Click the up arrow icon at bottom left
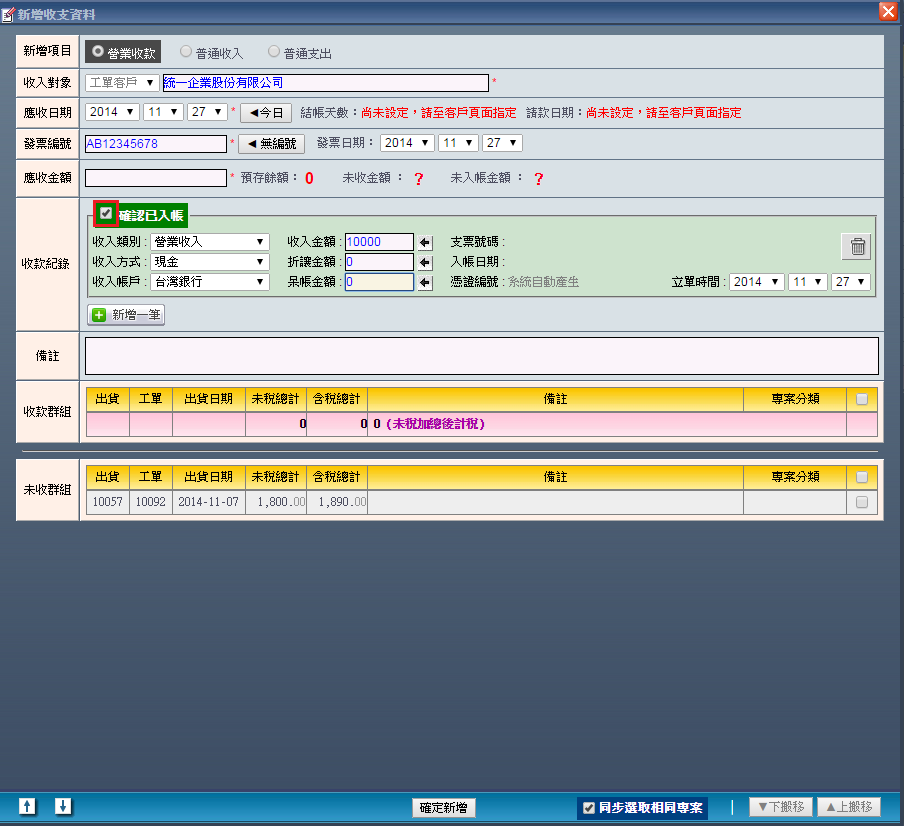Image resolution: width=904 pixels, height=826 pixels. click(x=28, y=806)
